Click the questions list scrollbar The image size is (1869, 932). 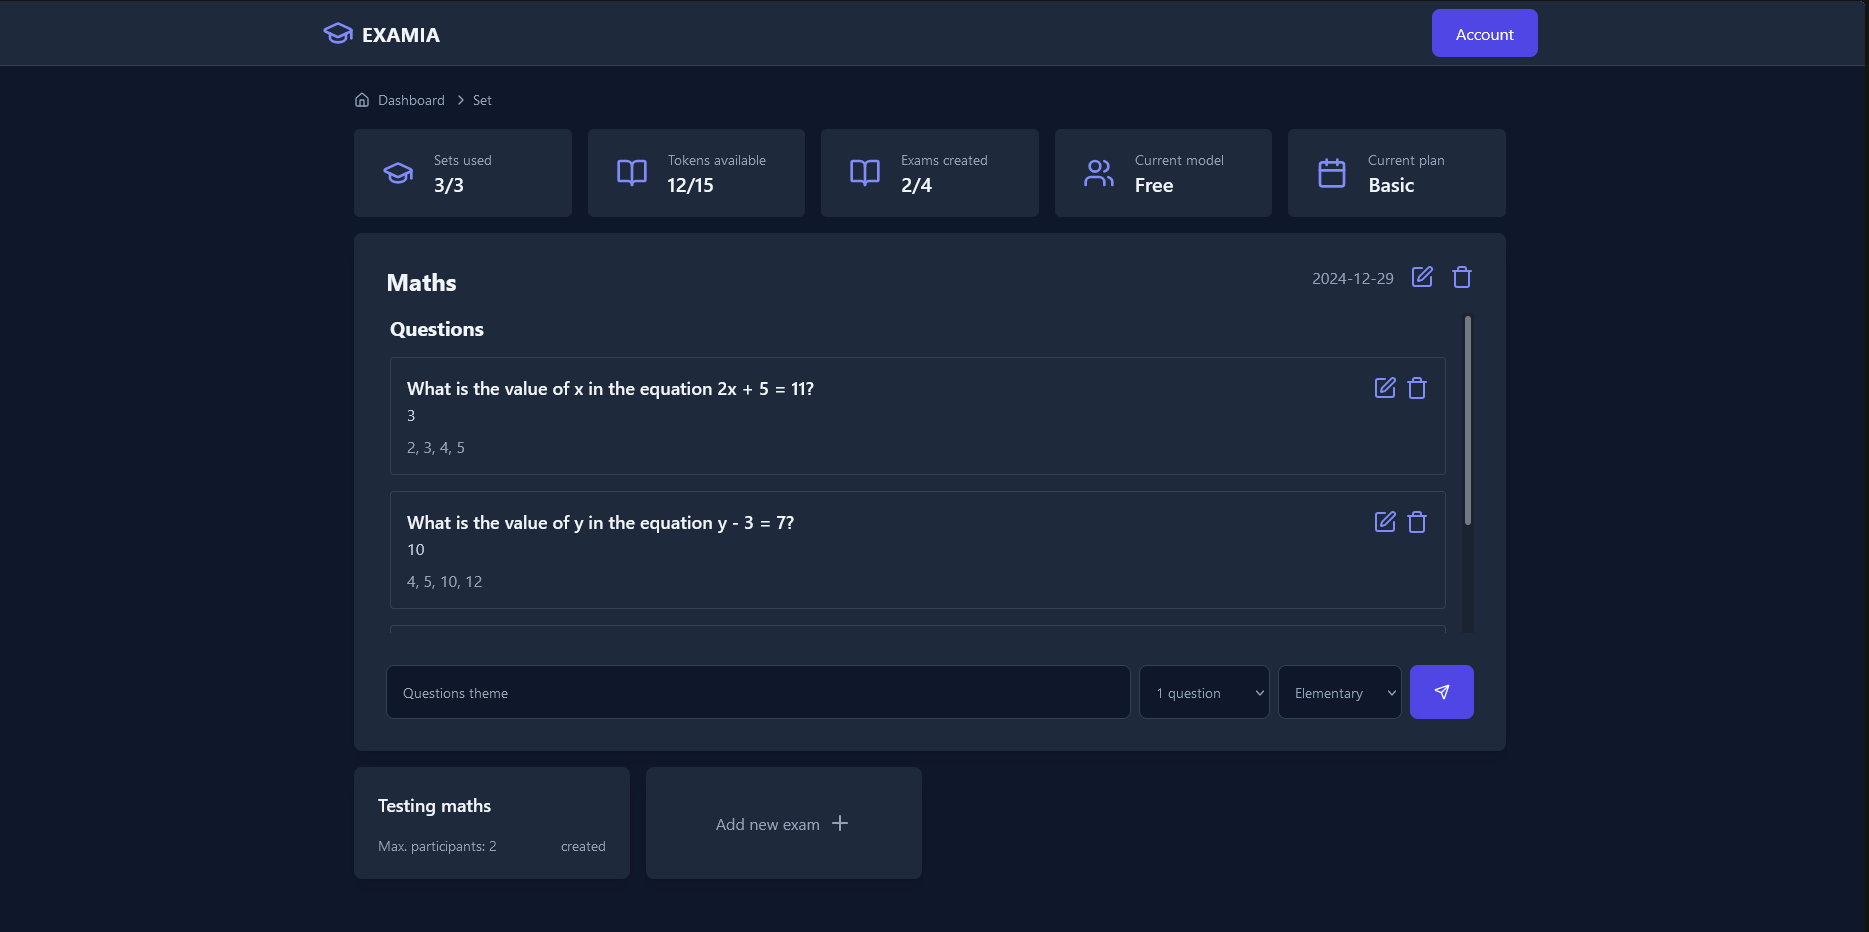click(1467, 420)
